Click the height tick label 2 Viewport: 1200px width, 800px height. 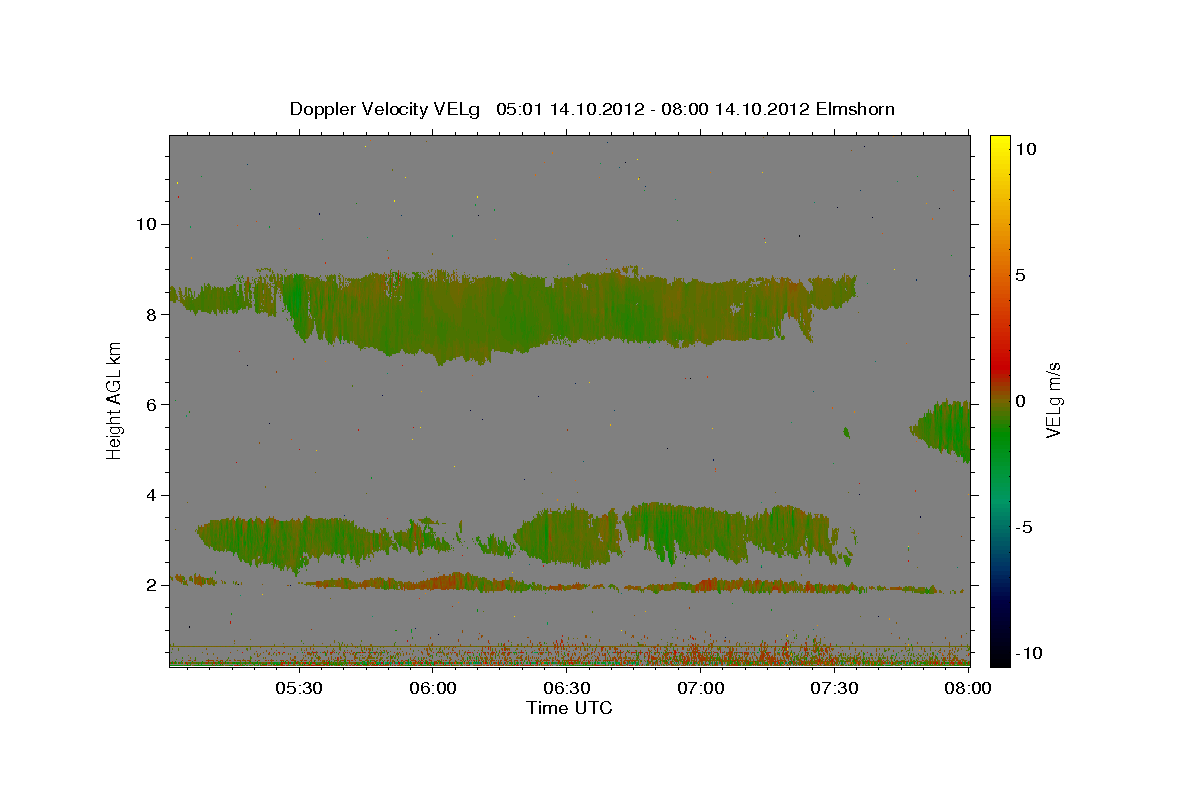152,585
